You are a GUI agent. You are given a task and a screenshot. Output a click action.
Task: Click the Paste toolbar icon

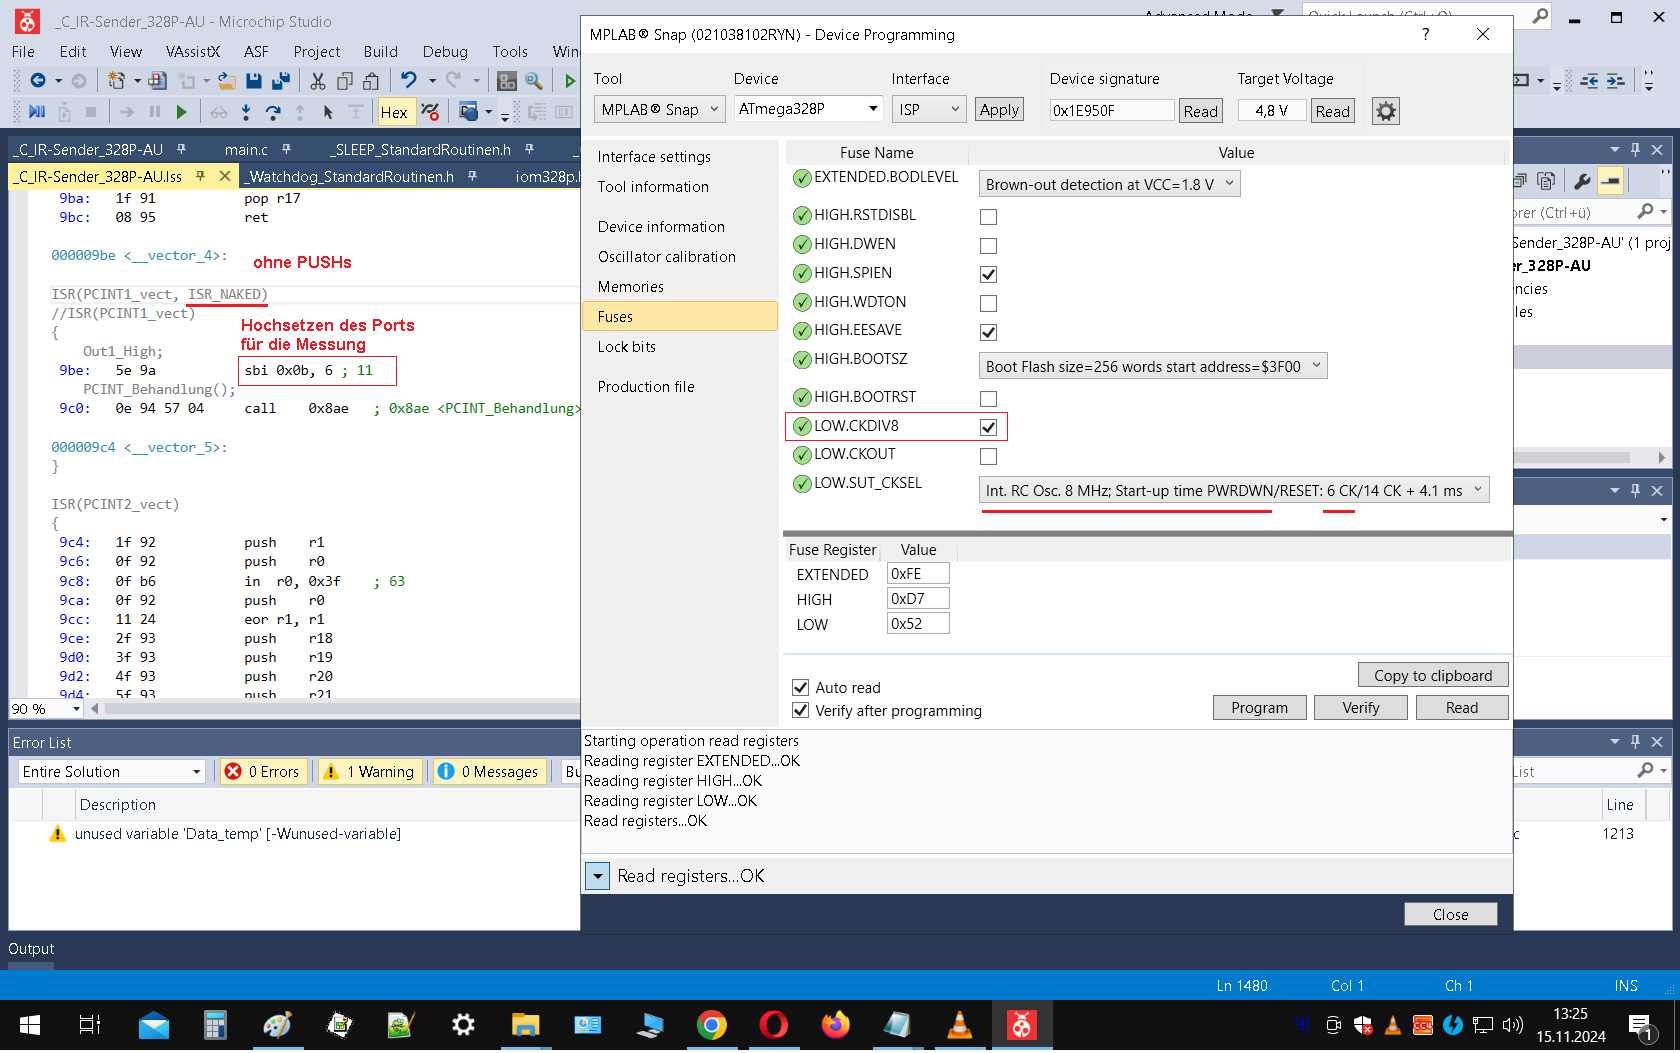pyautogui.click(x=371, y=81)
